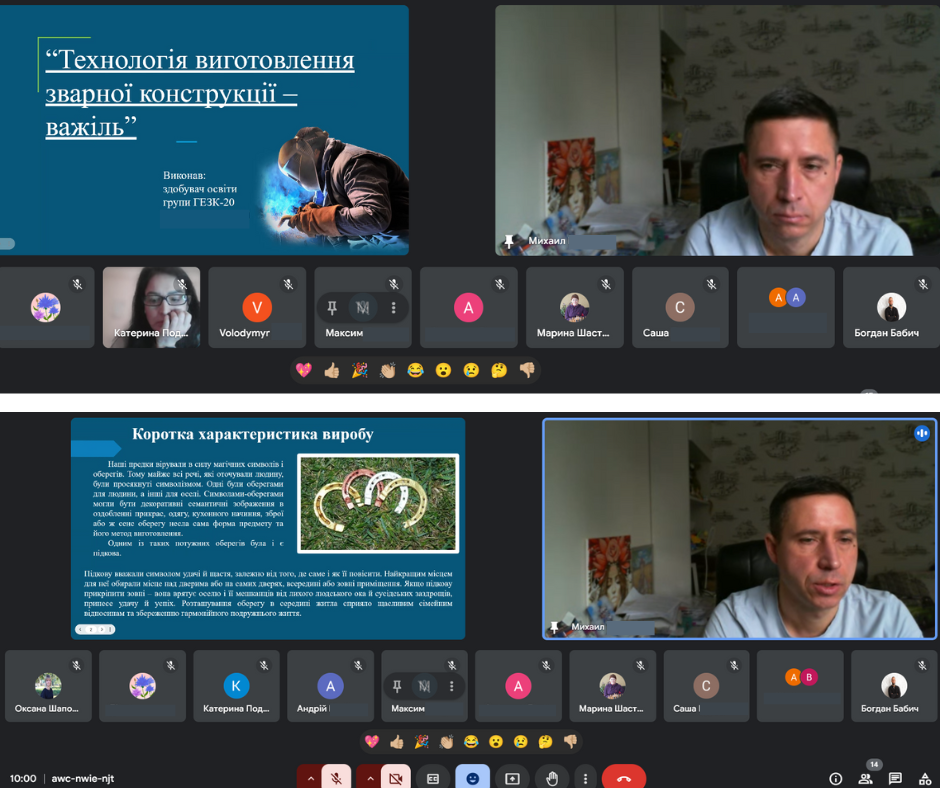Send thumbs up reaction in upper reaction bar
This screenshot has width=940, height=788.
[332, 370]
